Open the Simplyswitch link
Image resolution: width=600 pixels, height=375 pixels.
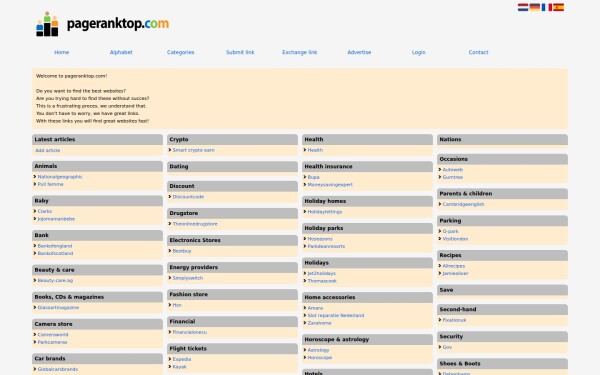[188, 278]
